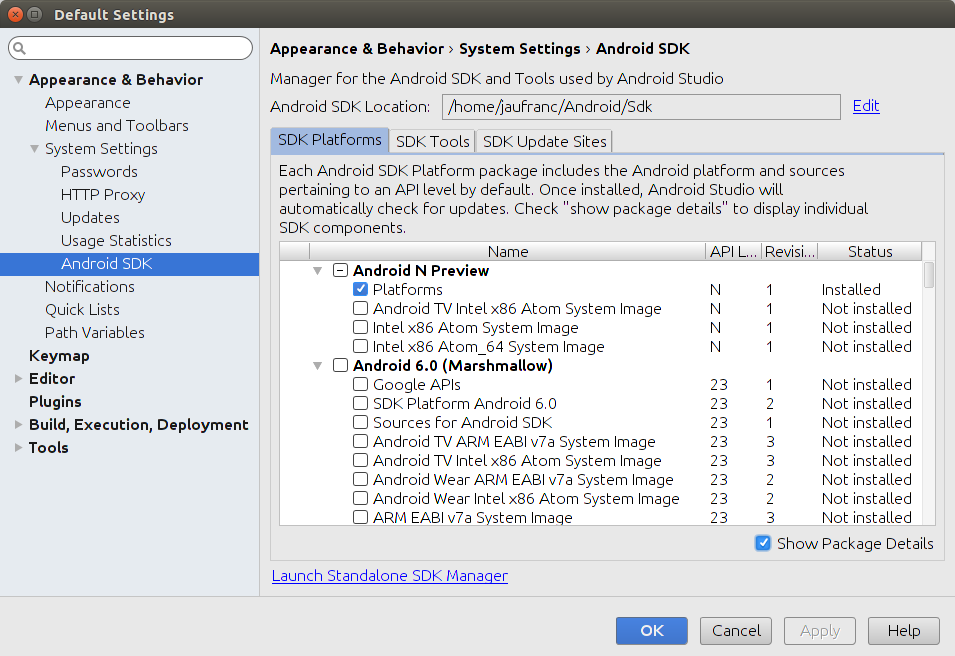Enable Sources for Android SDK checkbox
Screen dimensions: 955x656
pos(360,422)
